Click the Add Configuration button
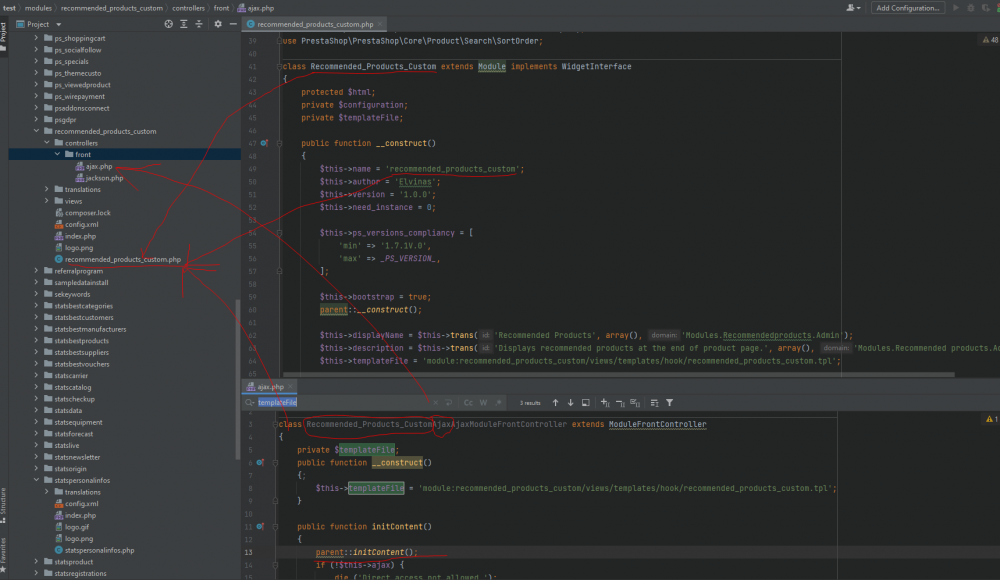 (906, 8)
